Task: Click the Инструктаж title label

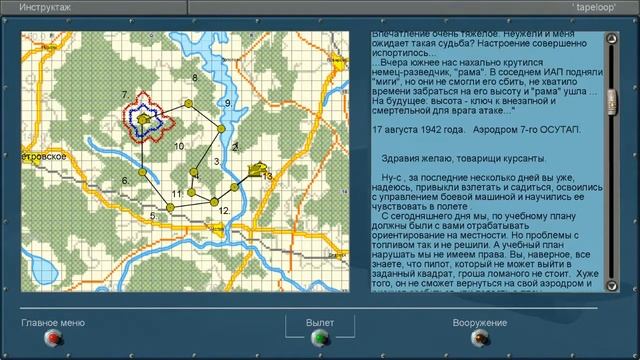Action: click(45, 7)
